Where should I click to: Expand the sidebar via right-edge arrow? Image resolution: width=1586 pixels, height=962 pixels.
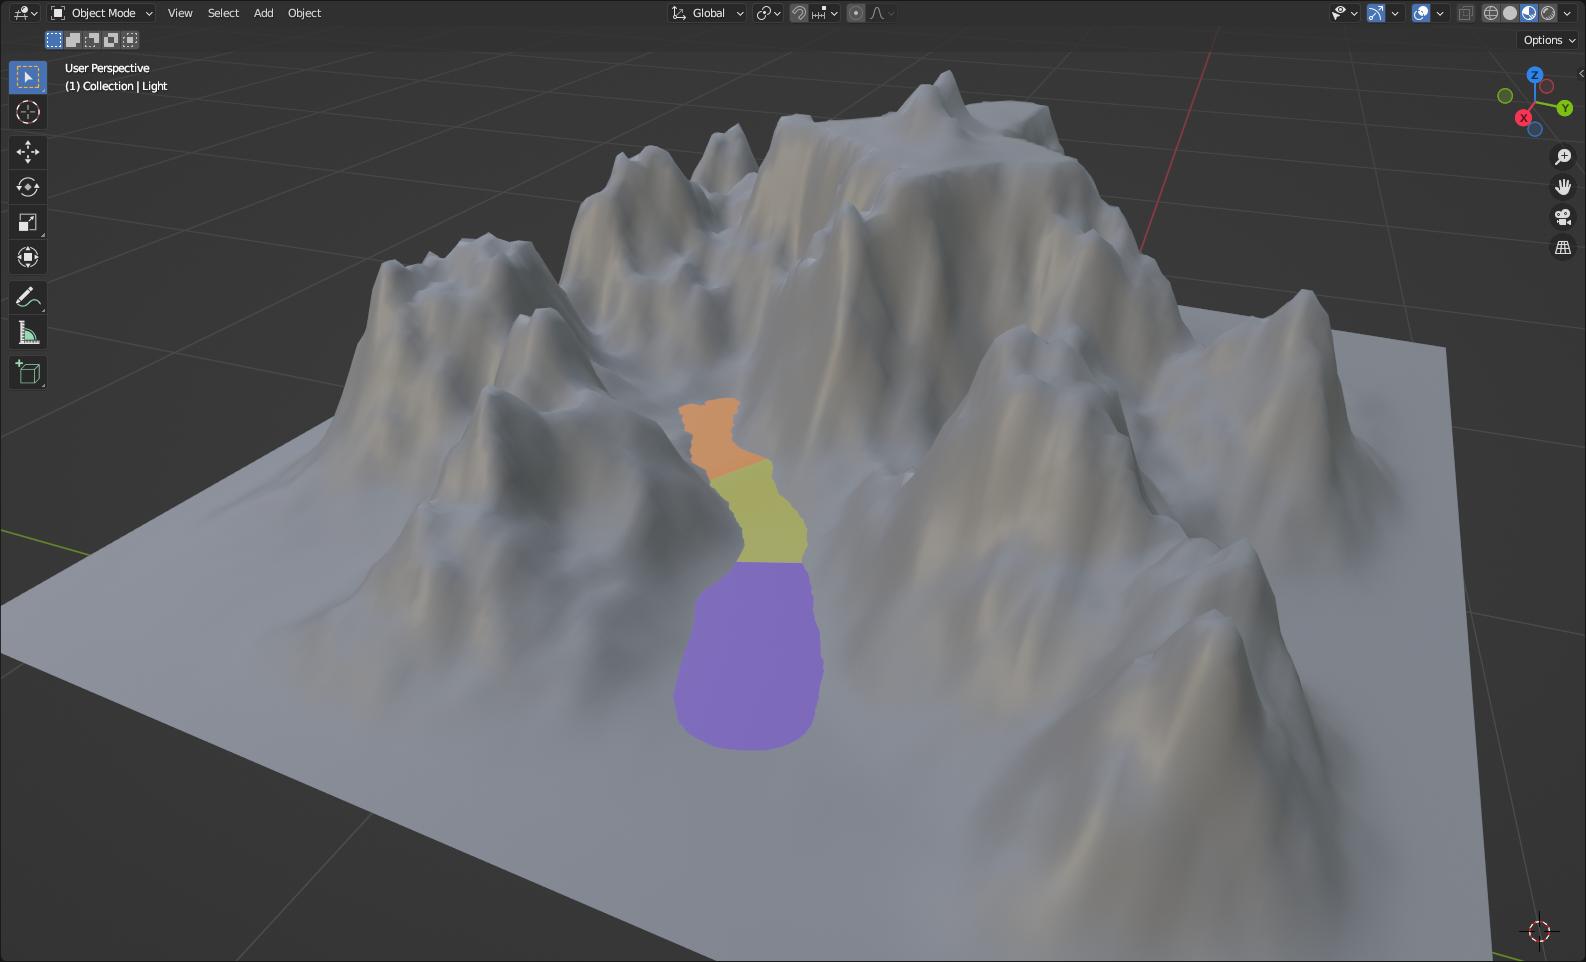[1580, 73]
